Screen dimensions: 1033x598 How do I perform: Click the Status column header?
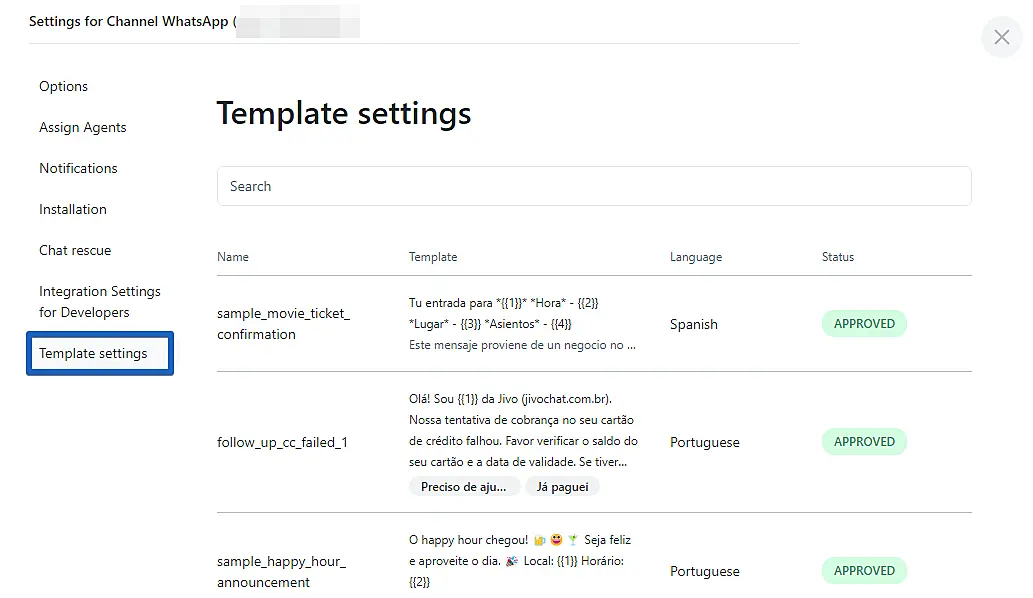point(838,257)
